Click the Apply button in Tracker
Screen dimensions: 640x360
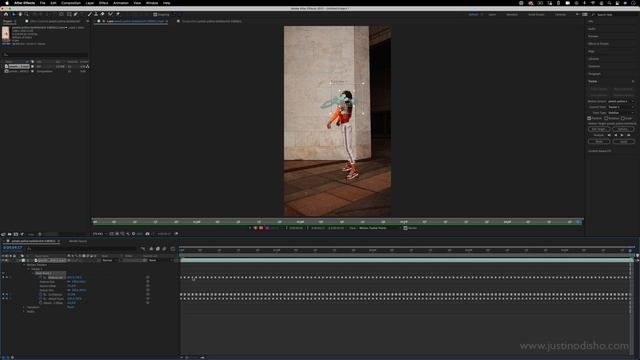point(623,141)
